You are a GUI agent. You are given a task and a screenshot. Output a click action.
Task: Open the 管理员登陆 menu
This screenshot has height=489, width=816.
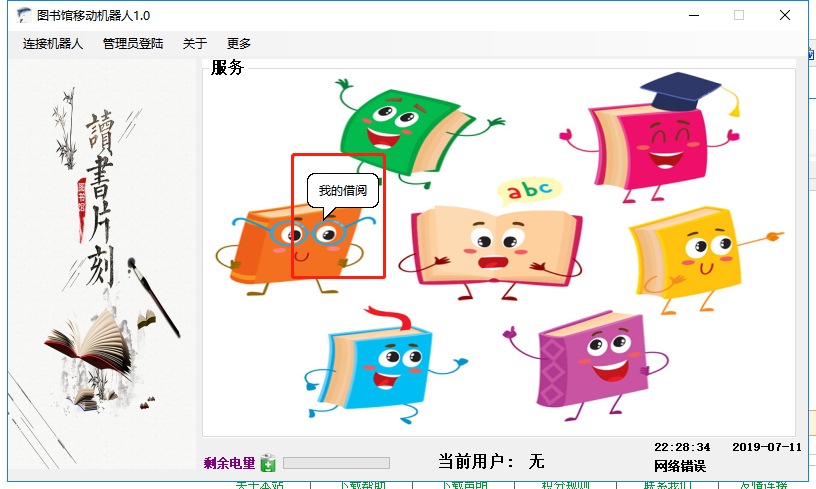[x=133, y=44]
